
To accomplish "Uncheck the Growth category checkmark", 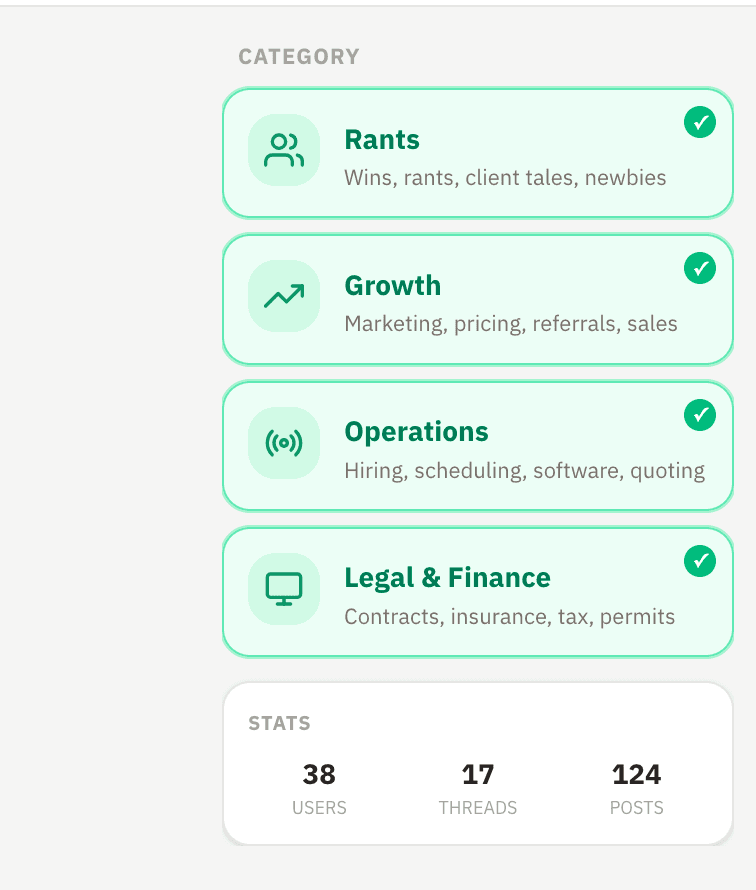I will (700, 268).
